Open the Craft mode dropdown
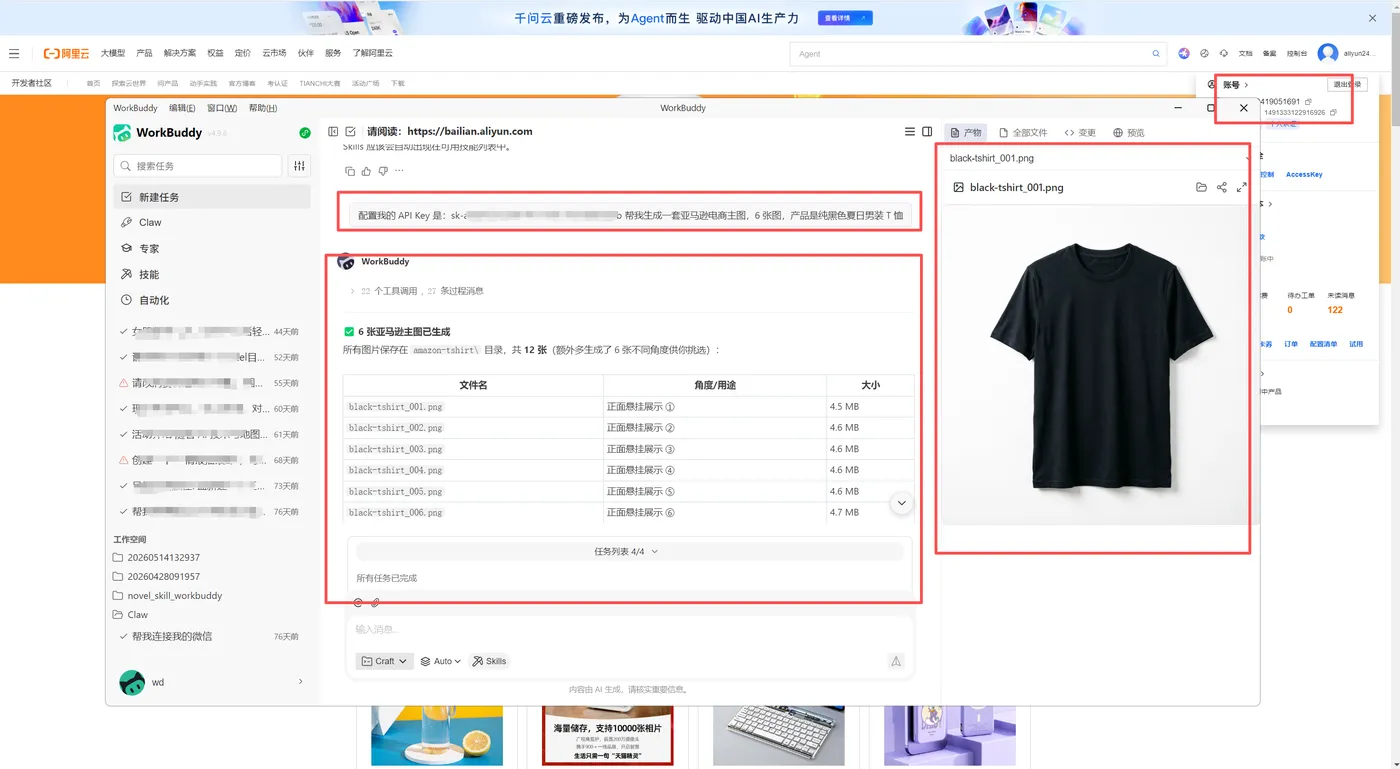 [385, 661]
